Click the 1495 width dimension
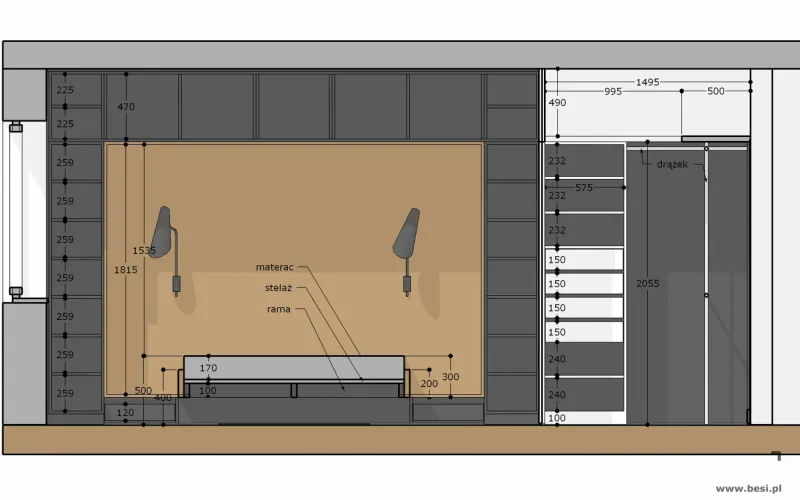This screenshot has width=800, height=500. (x=647, y=82)
